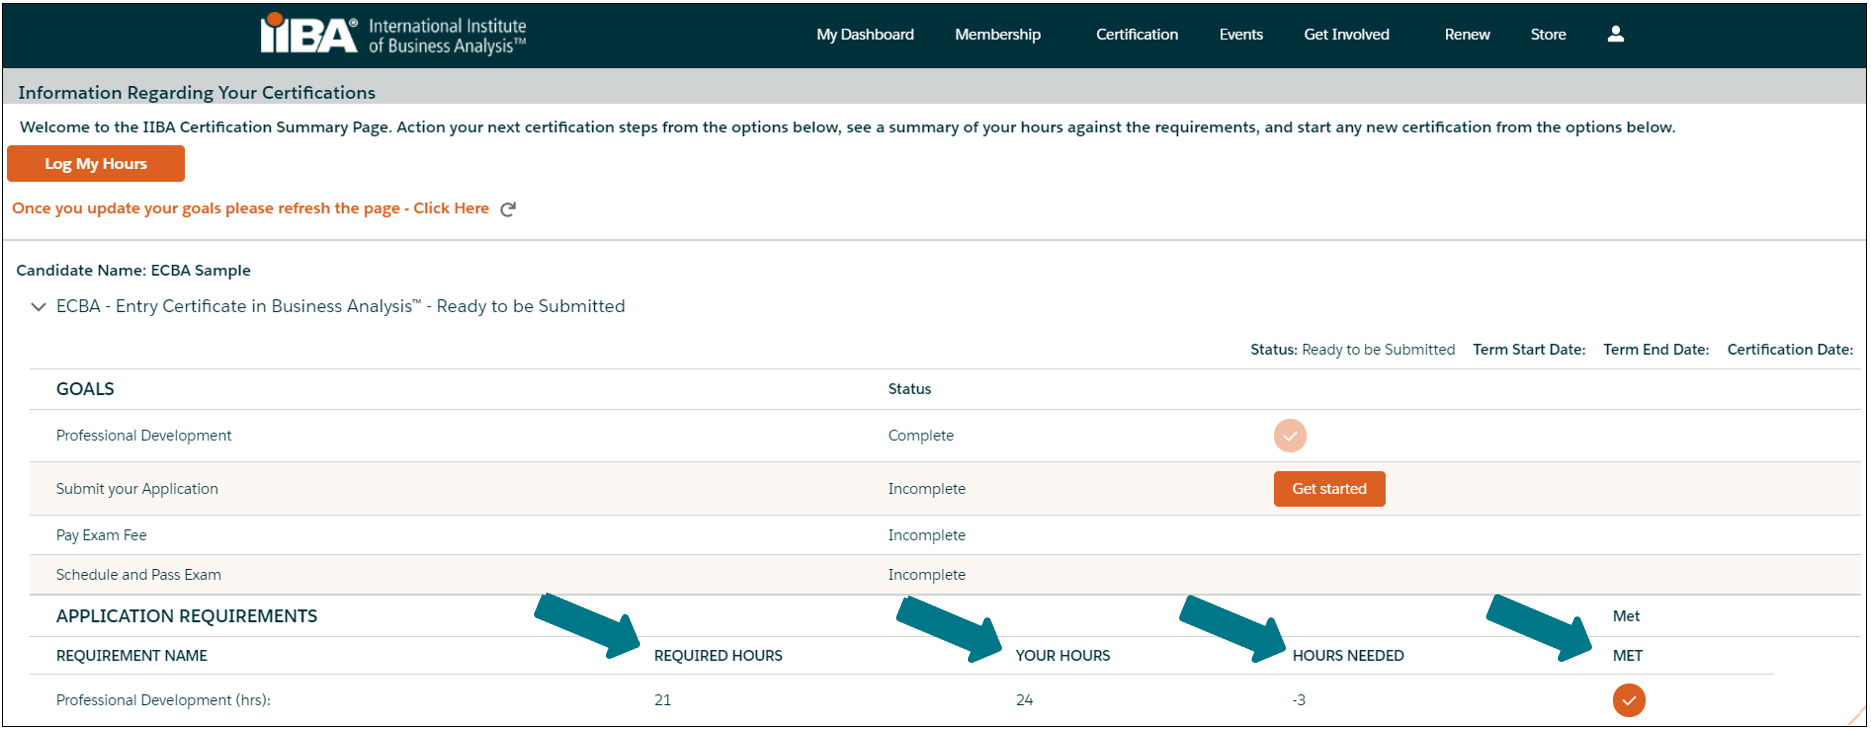Click Incomplete status for Schedule and Pass Exam
Viewport: 1871px width, 730px height.
(927, 575)
